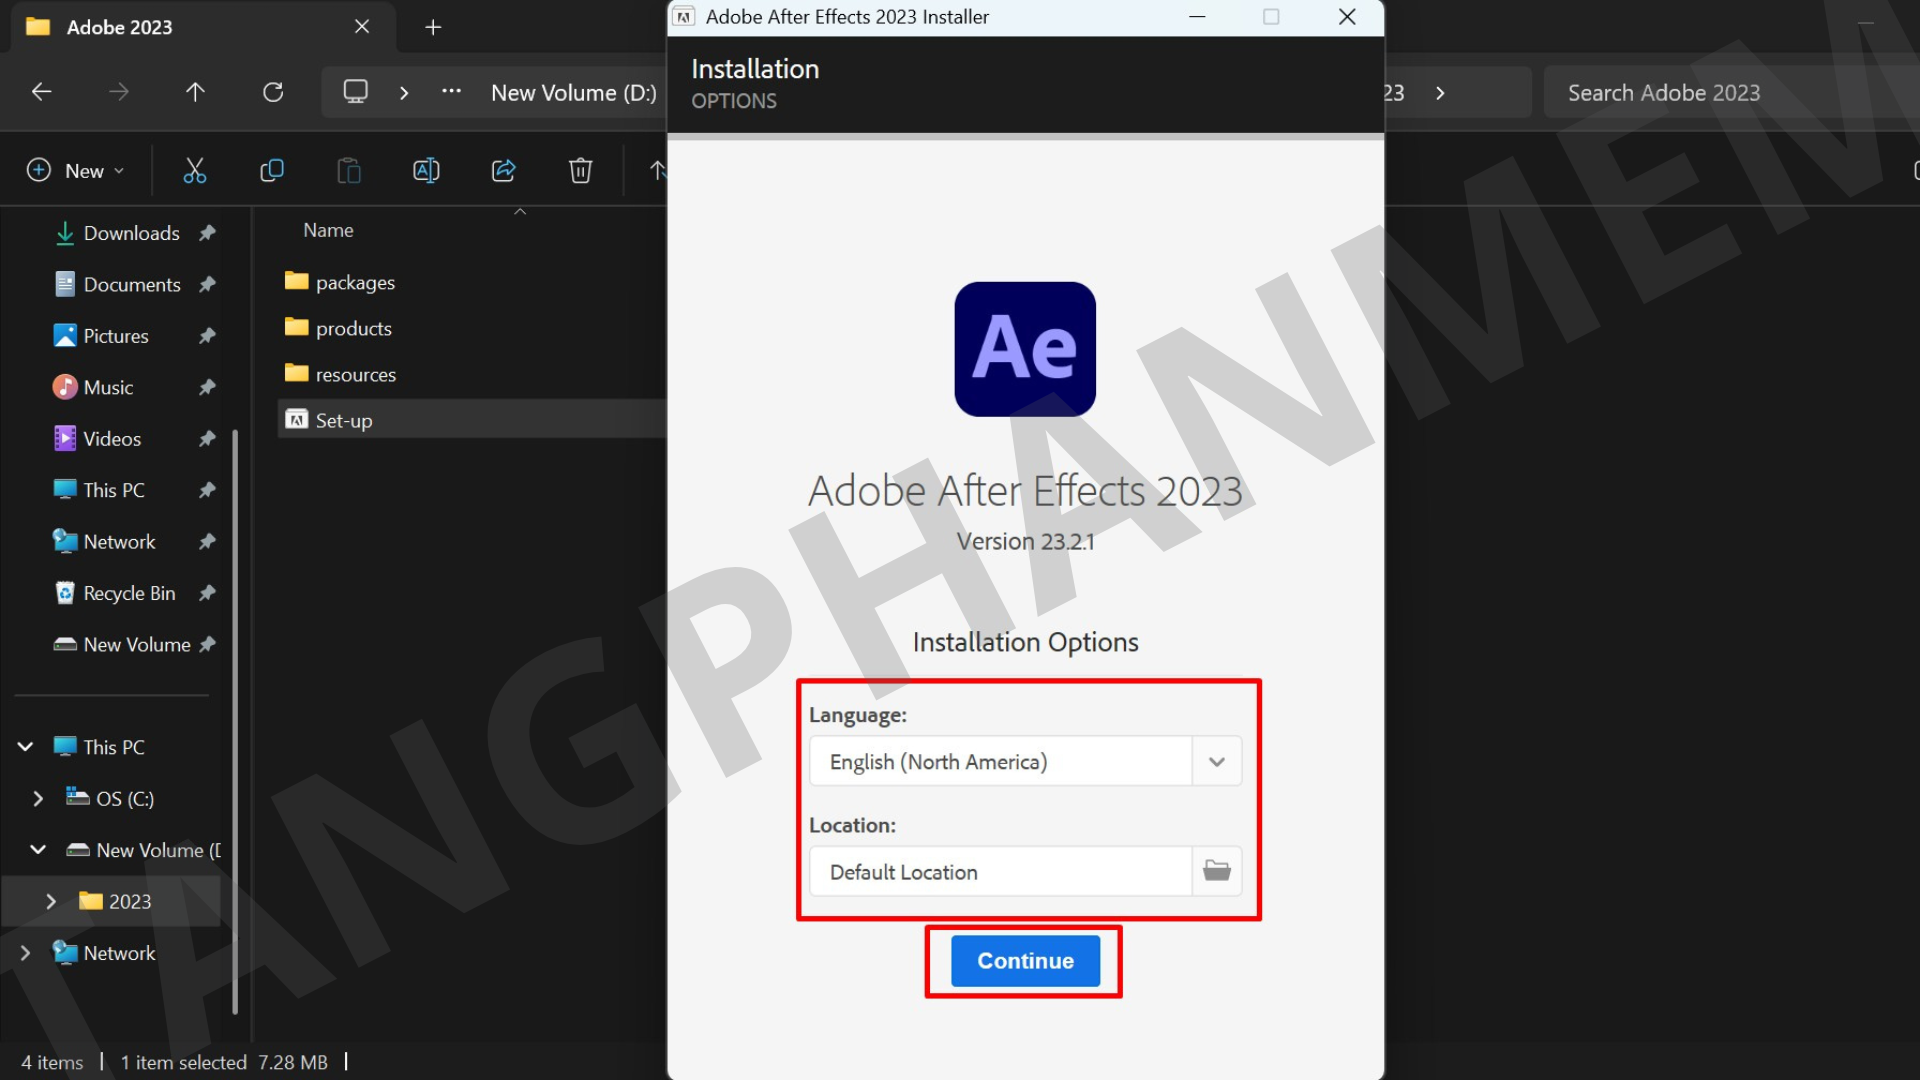1920x1080 pixels.
Task: Open the New item dropdown
Action: click(76, 171)
